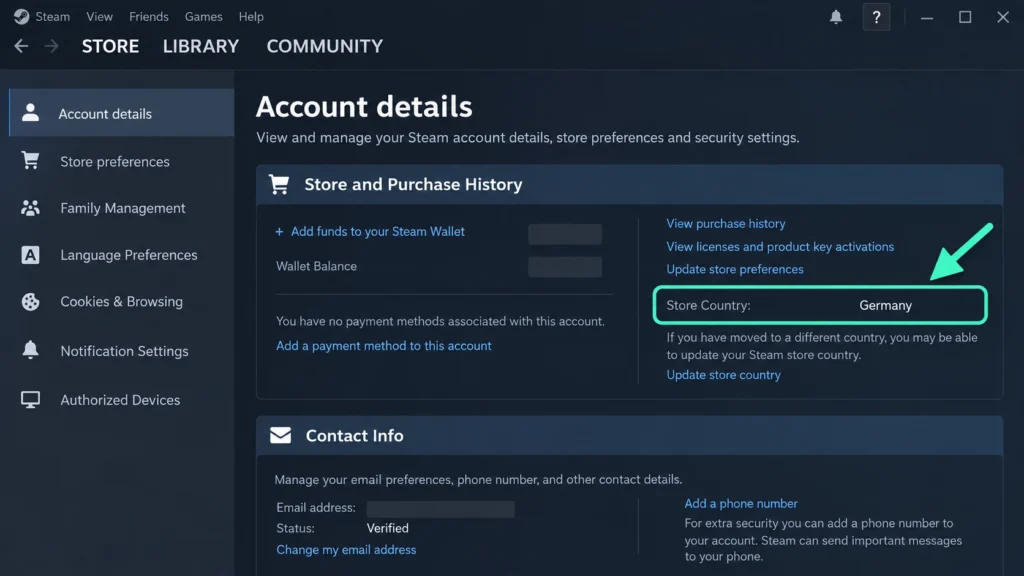Close the Steam window
1024x576 pixels.
pyautogui.click(x=1003, y=17)
